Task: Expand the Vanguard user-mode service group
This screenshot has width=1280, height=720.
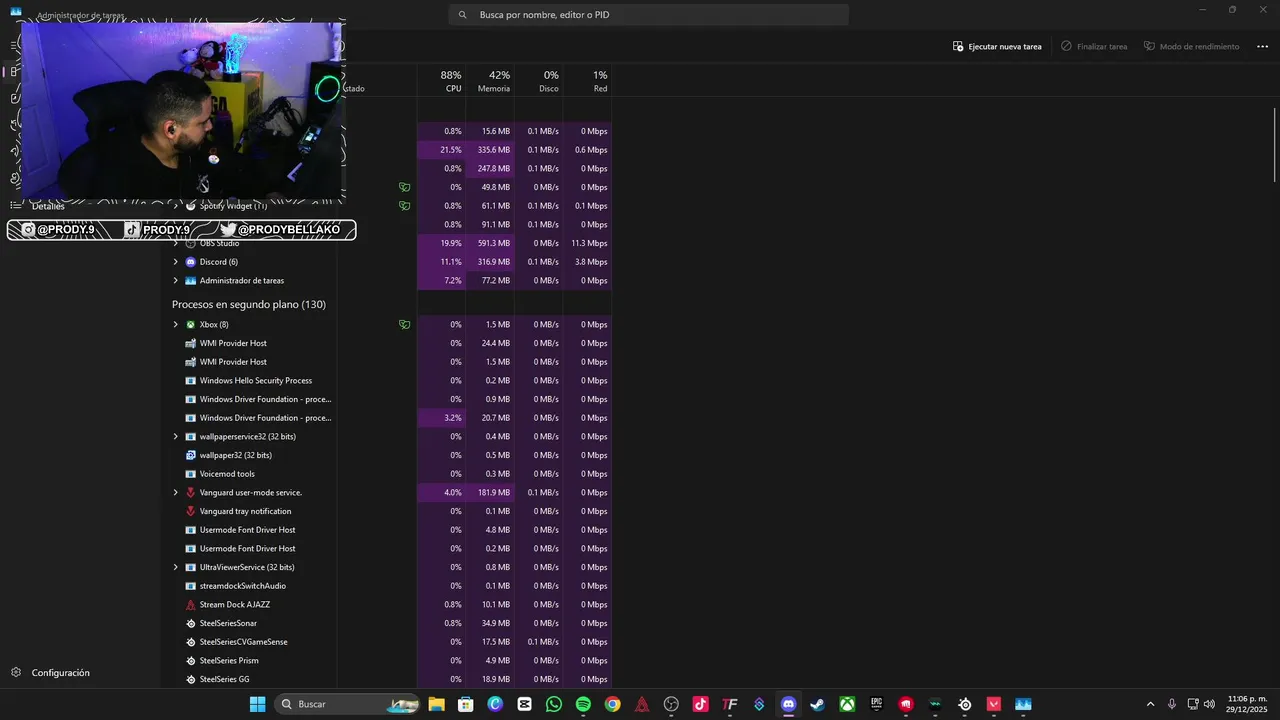Action: click(176, 493)
